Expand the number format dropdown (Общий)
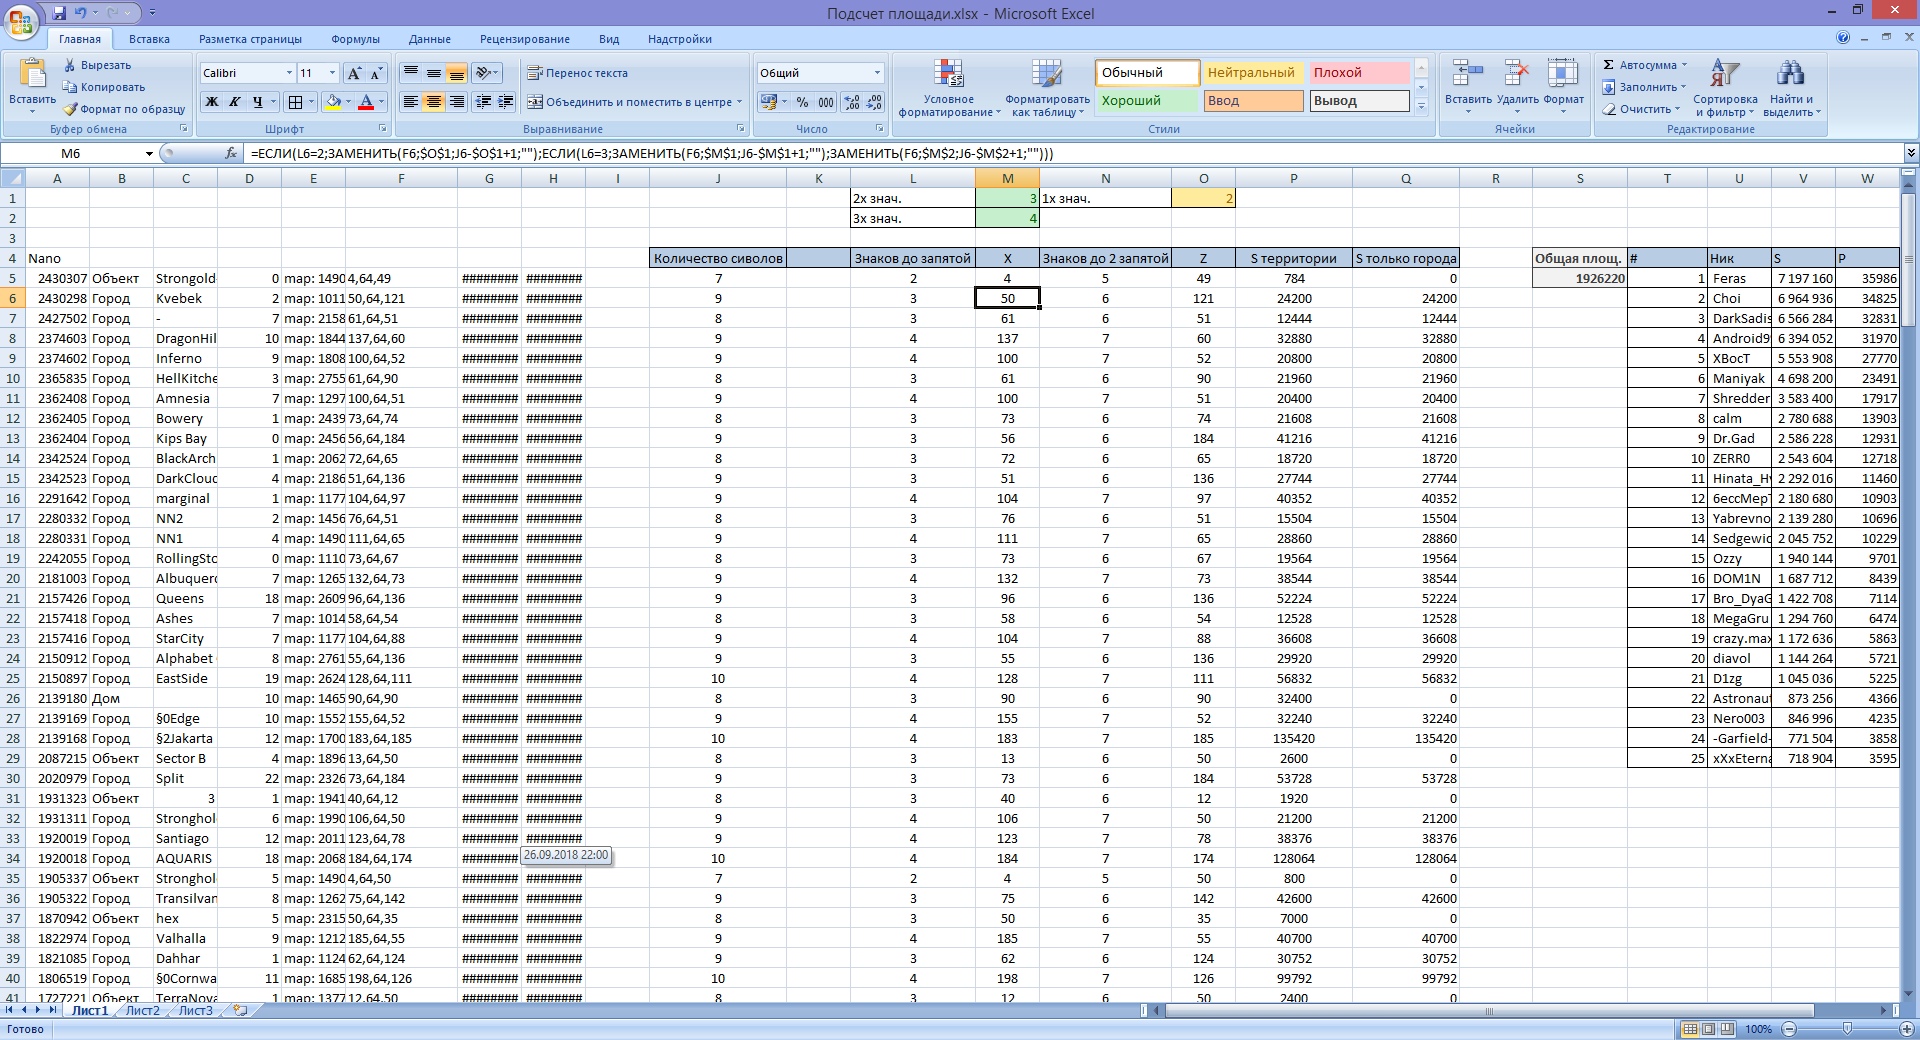1920x1040 pixels. pos(877,73)
